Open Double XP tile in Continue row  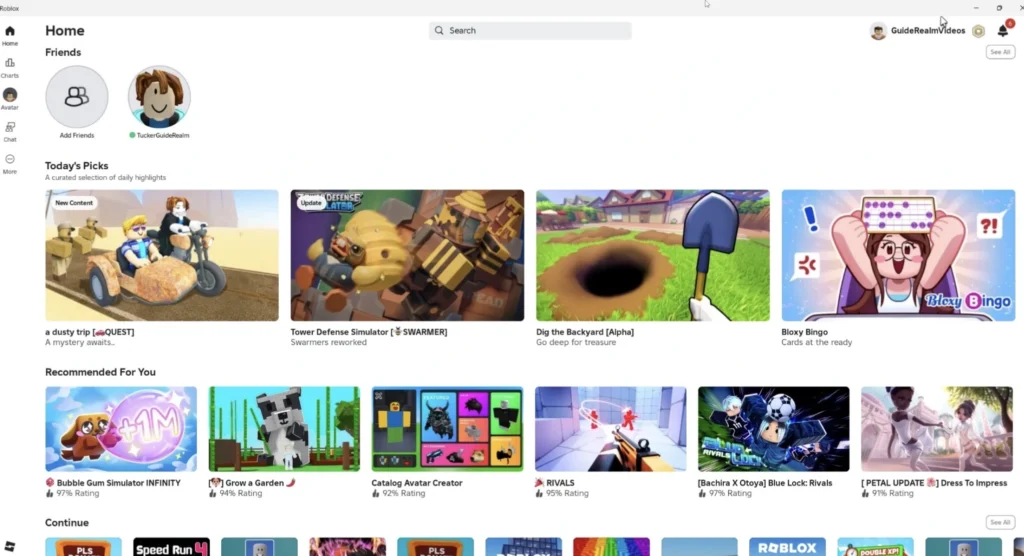point(876,547)
